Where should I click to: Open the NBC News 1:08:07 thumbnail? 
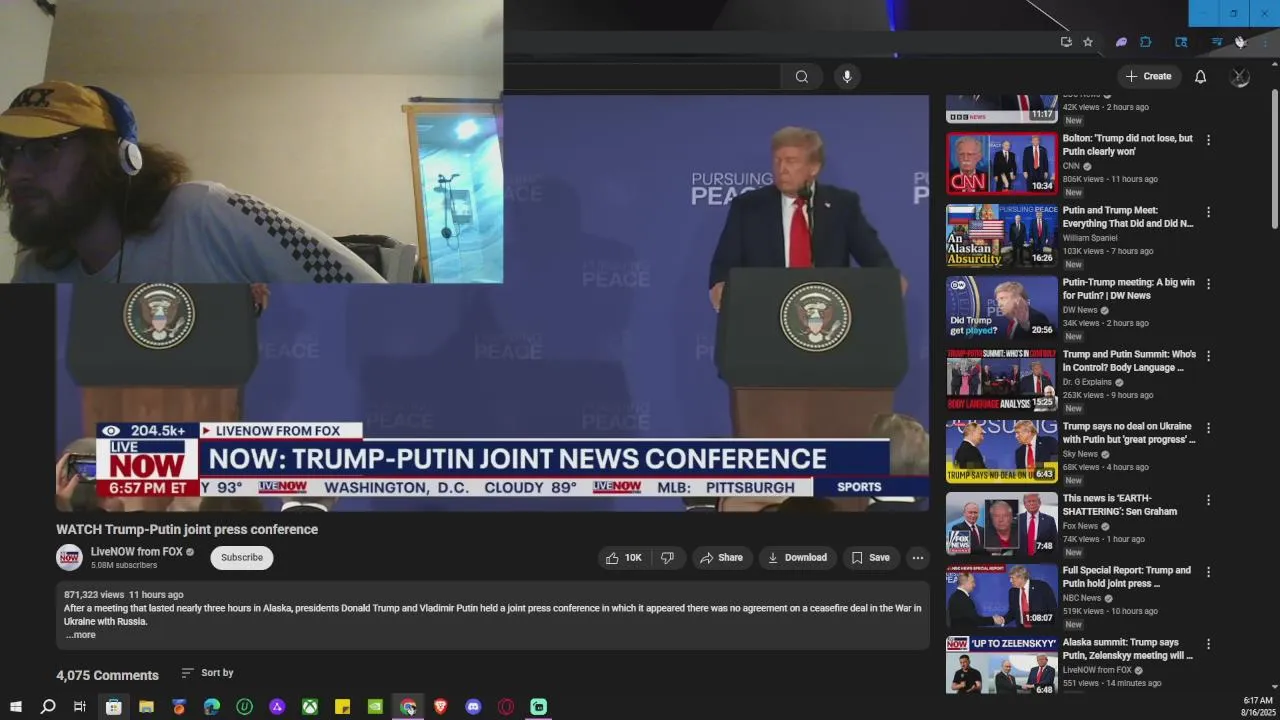pos(1001,596)
